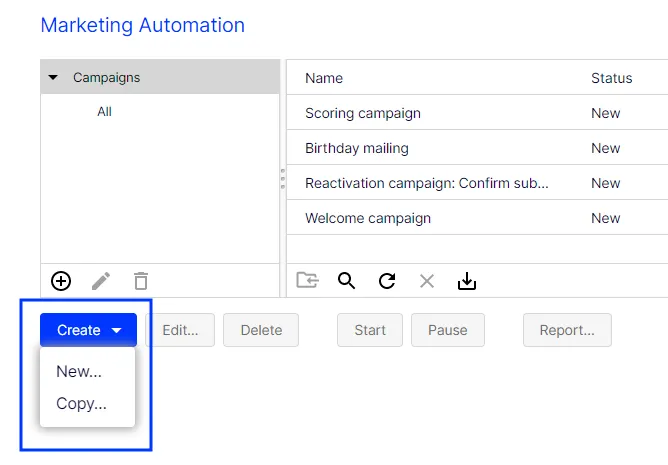Refresh the campaign list
Image resolution: width=668 pixels, height=465 pixels.
[387, 281]
